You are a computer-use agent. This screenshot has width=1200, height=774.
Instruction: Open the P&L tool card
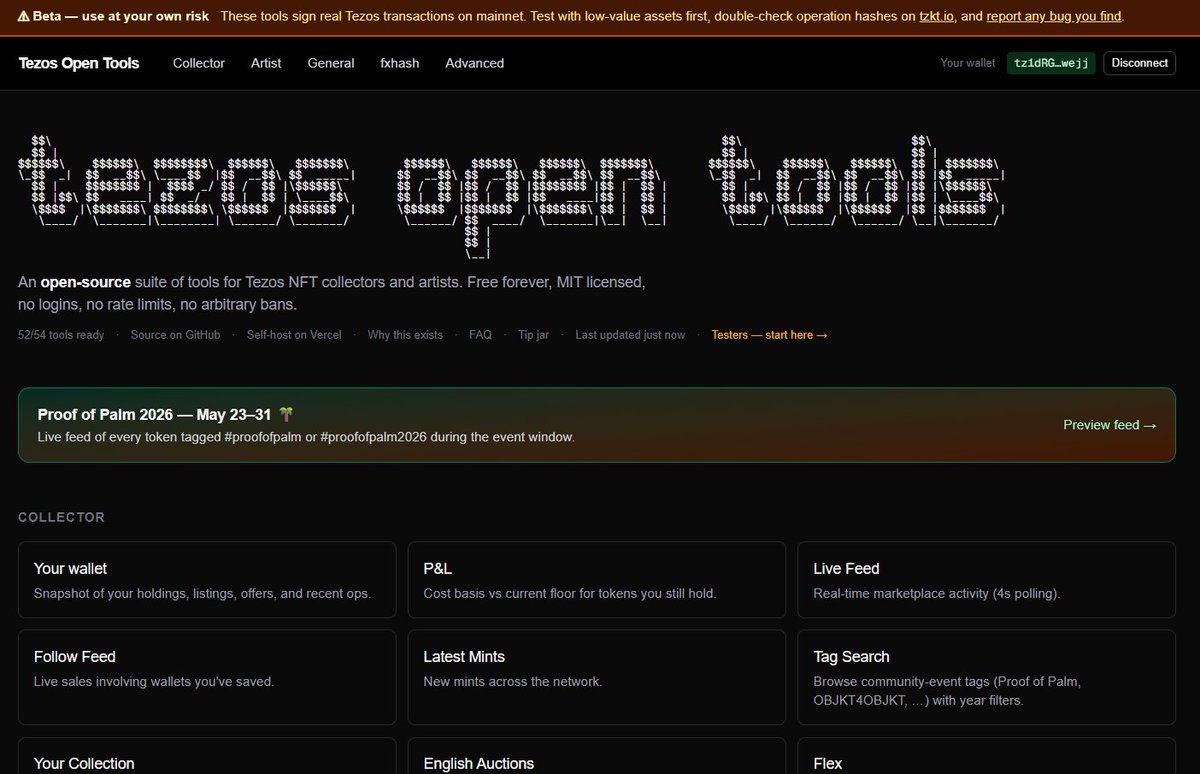tap(597, 581)
